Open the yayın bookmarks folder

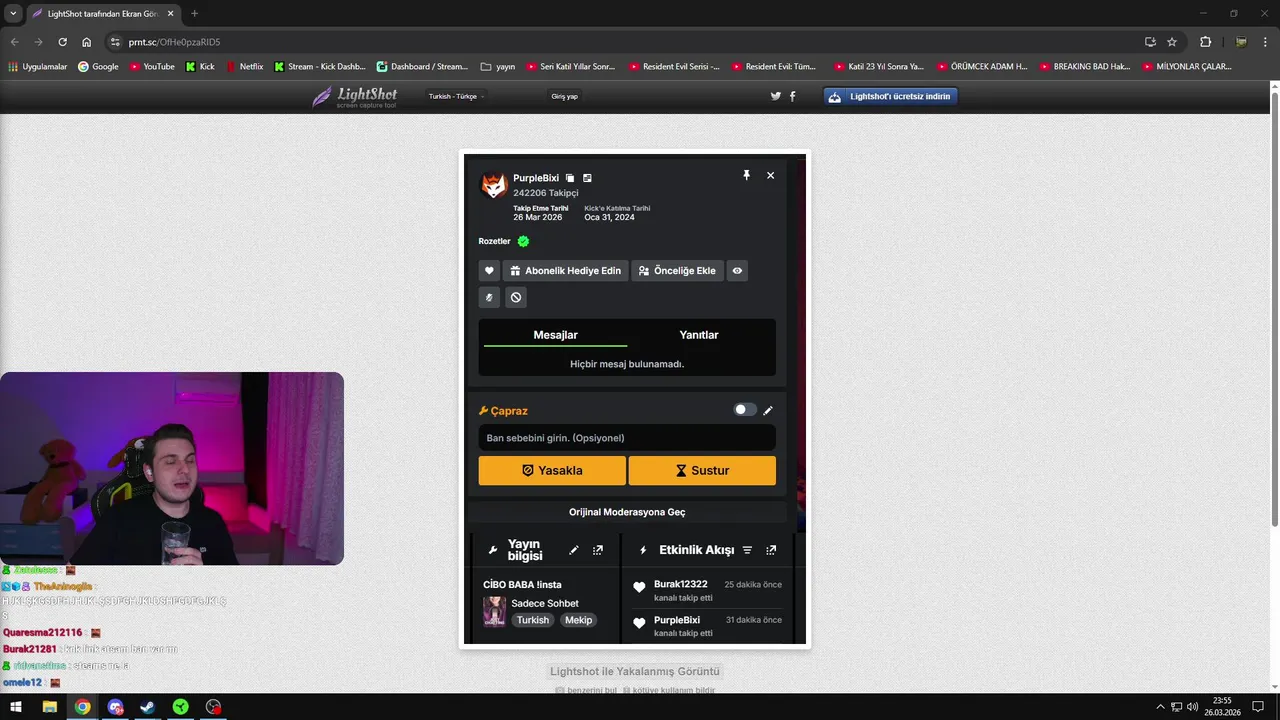coord(498,67)
